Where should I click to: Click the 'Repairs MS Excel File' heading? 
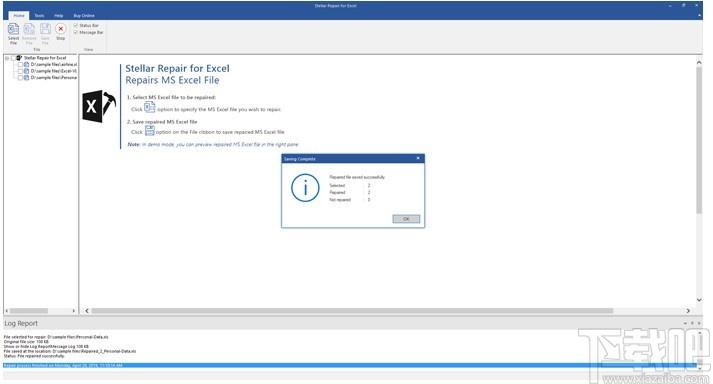pos(172,80)
